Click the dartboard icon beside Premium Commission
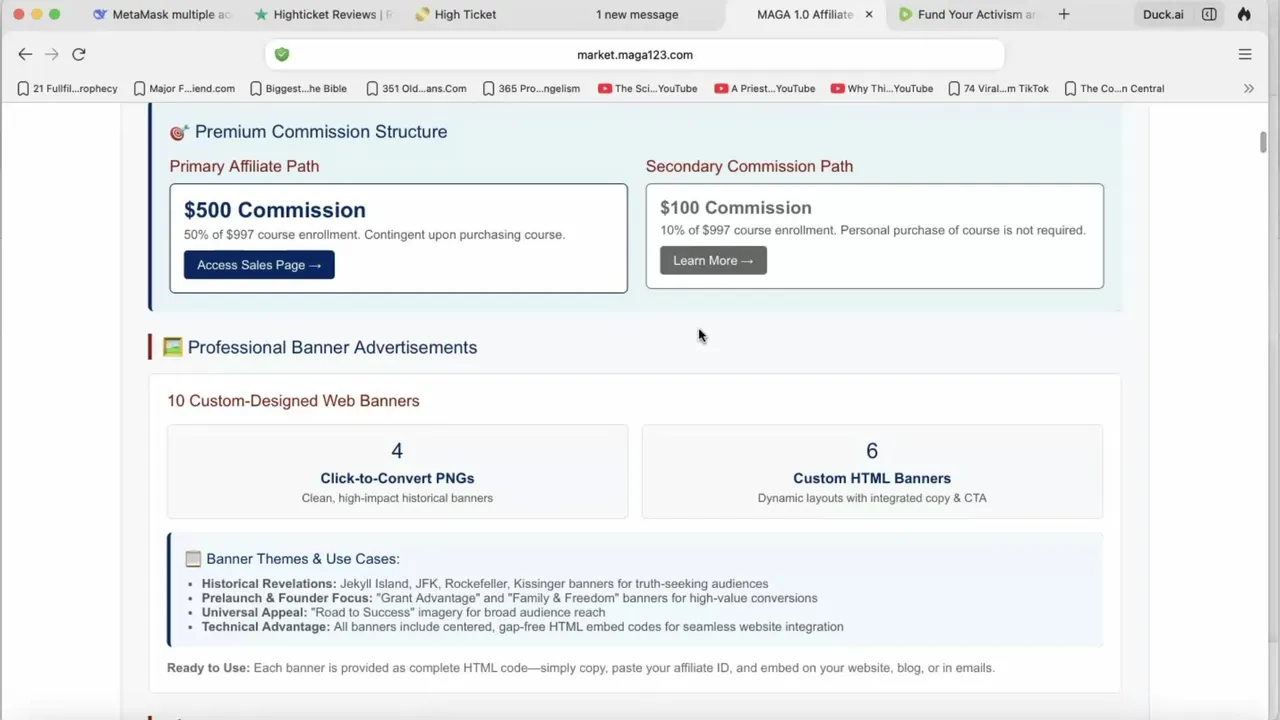1280x720 pixels. pos(179,132)
